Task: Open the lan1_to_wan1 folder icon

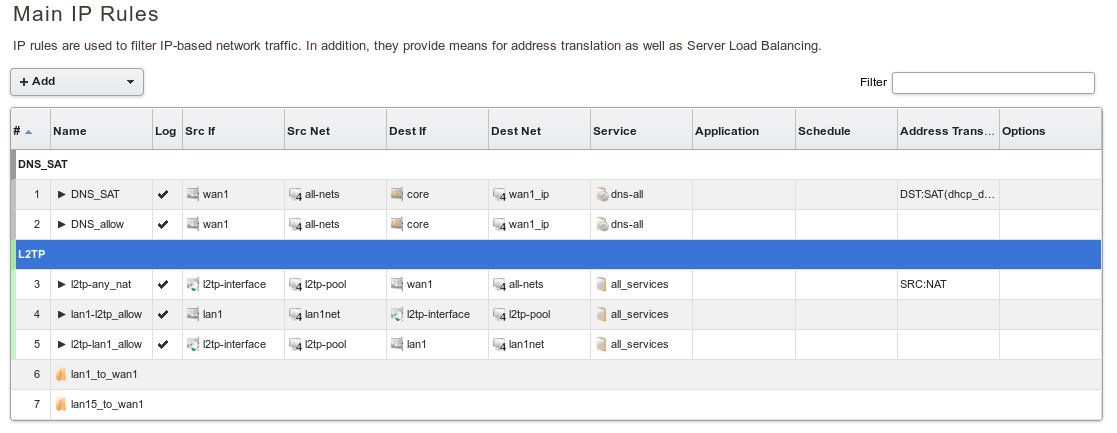Action: click(x=61, y=374)
